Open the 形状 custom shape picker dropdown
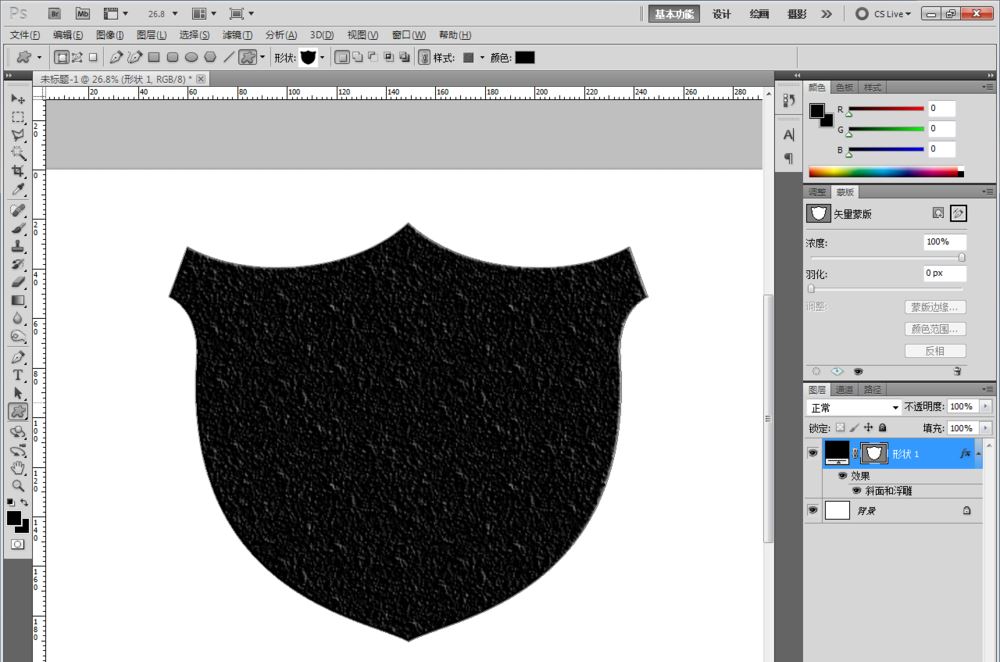Image resolution: width=1000 pixels, height=662 pixels. point(322,57)
